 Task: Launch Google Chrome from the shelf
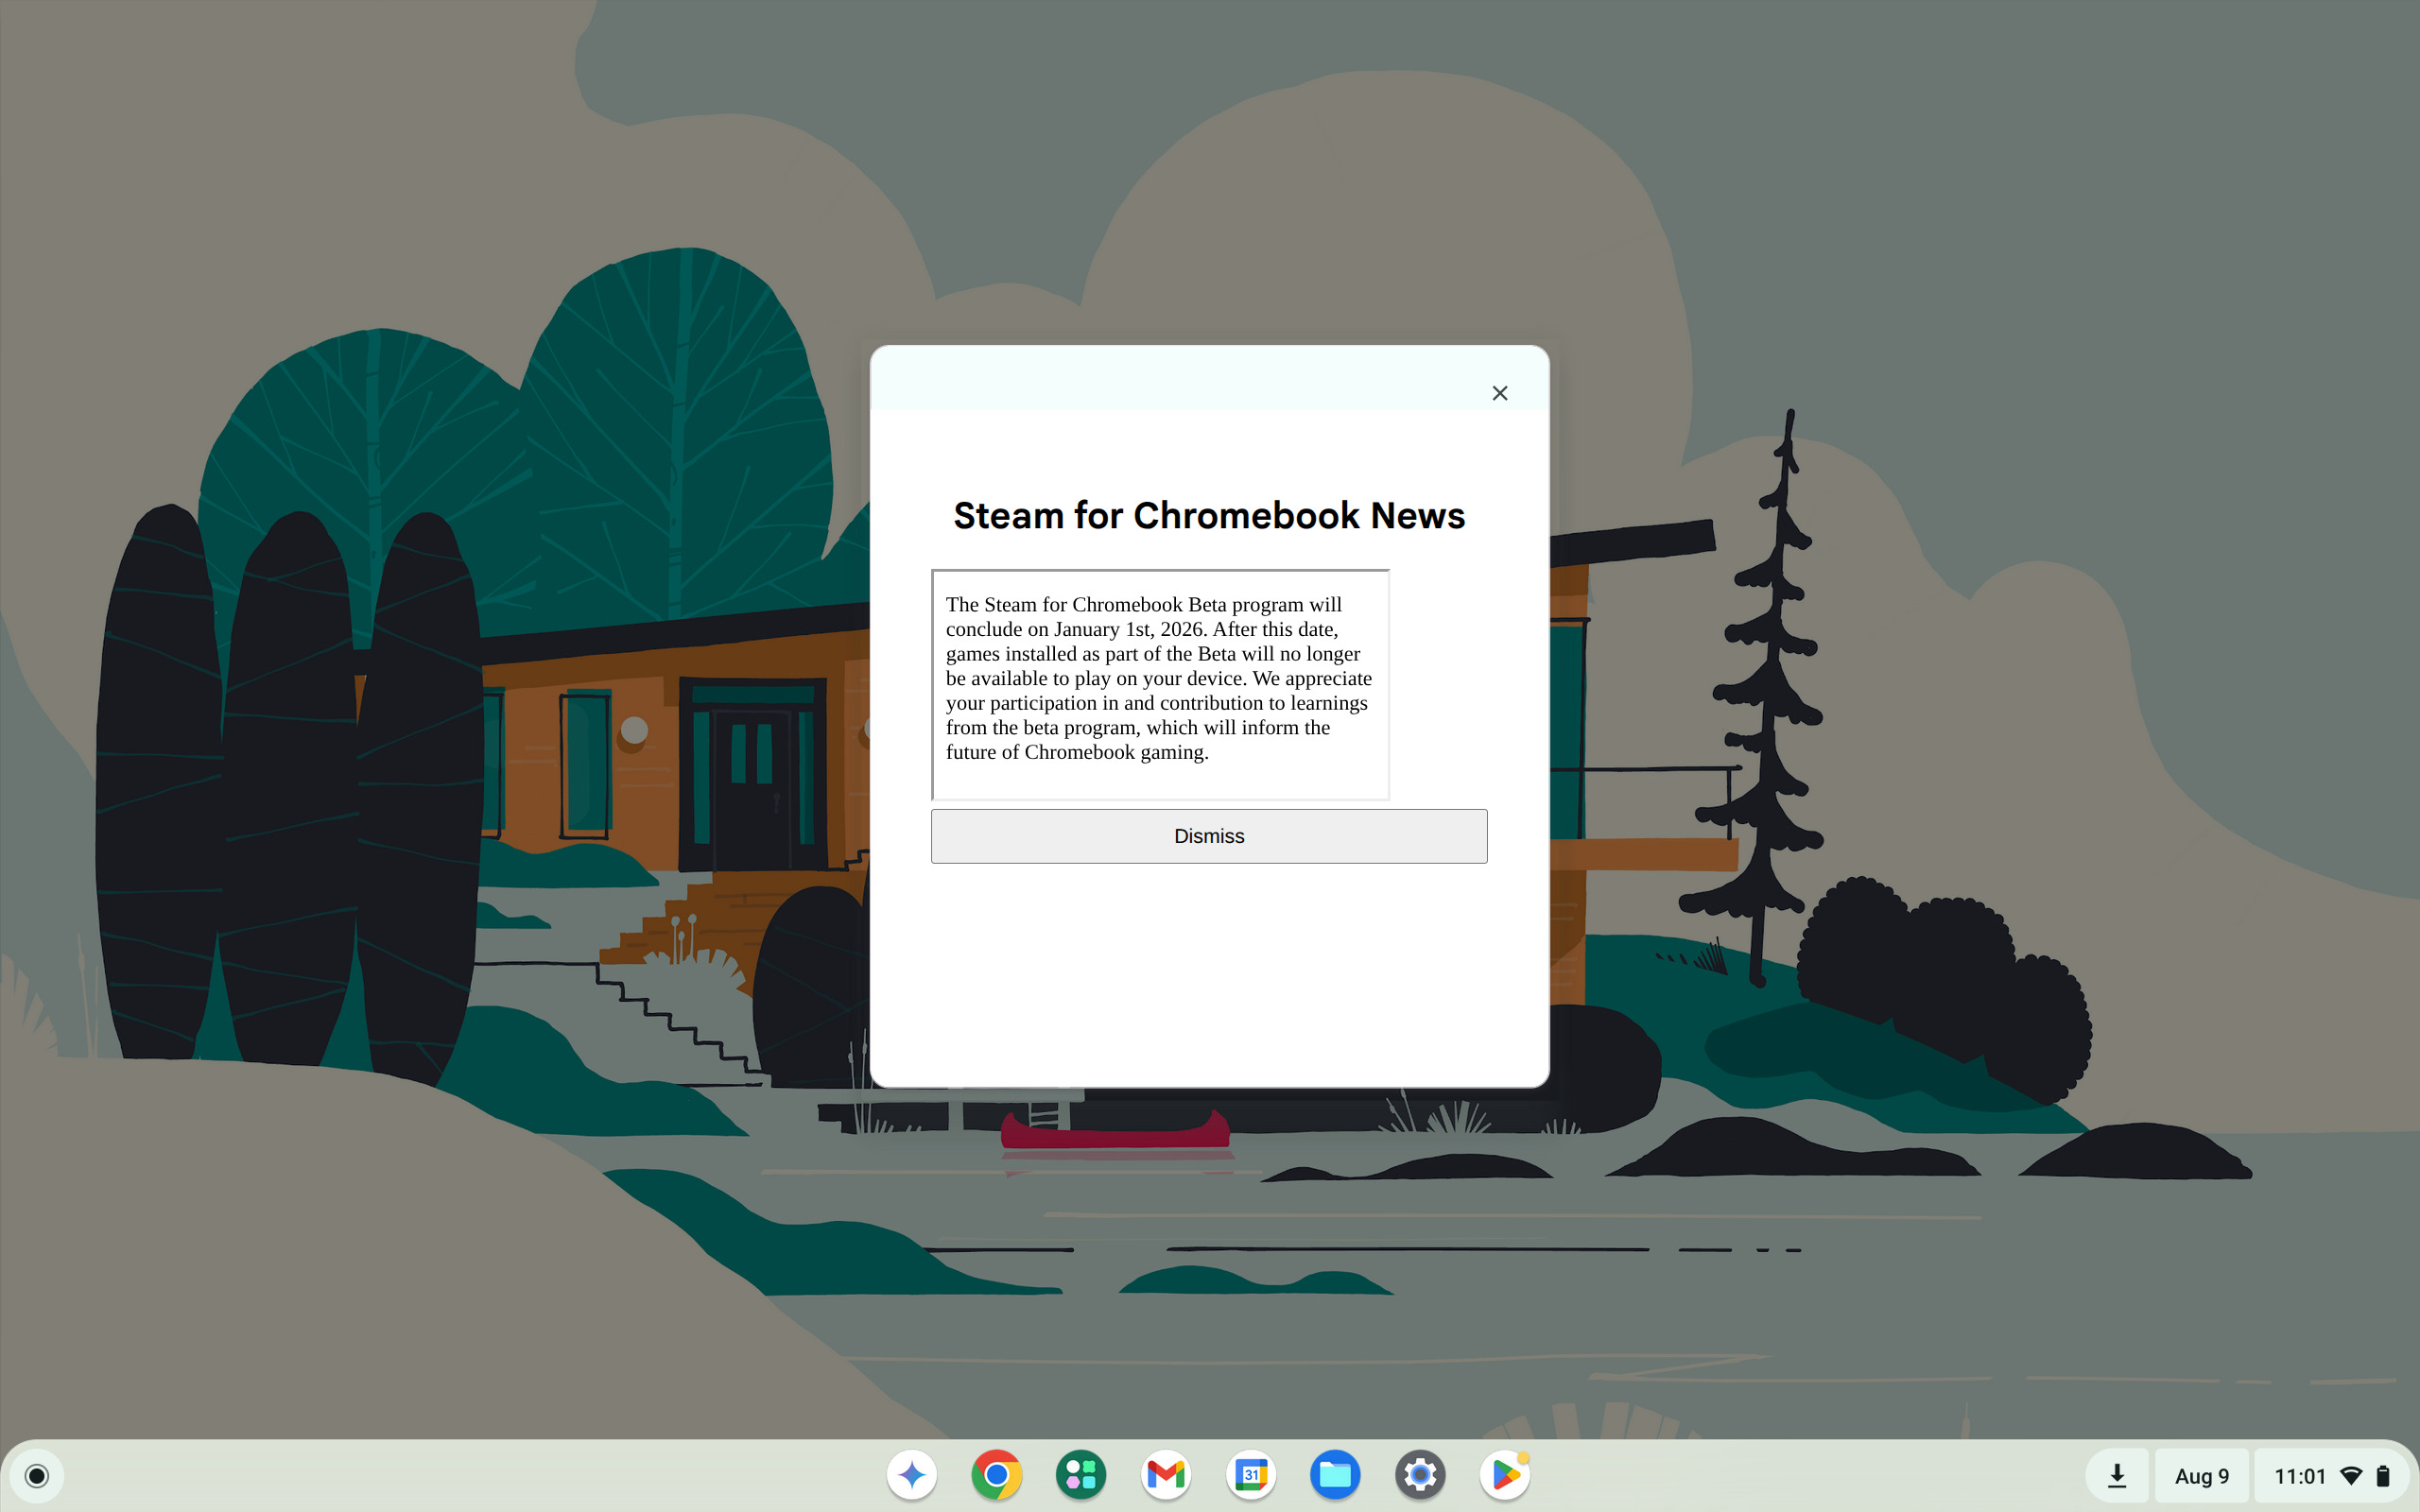pos(996,1475)
